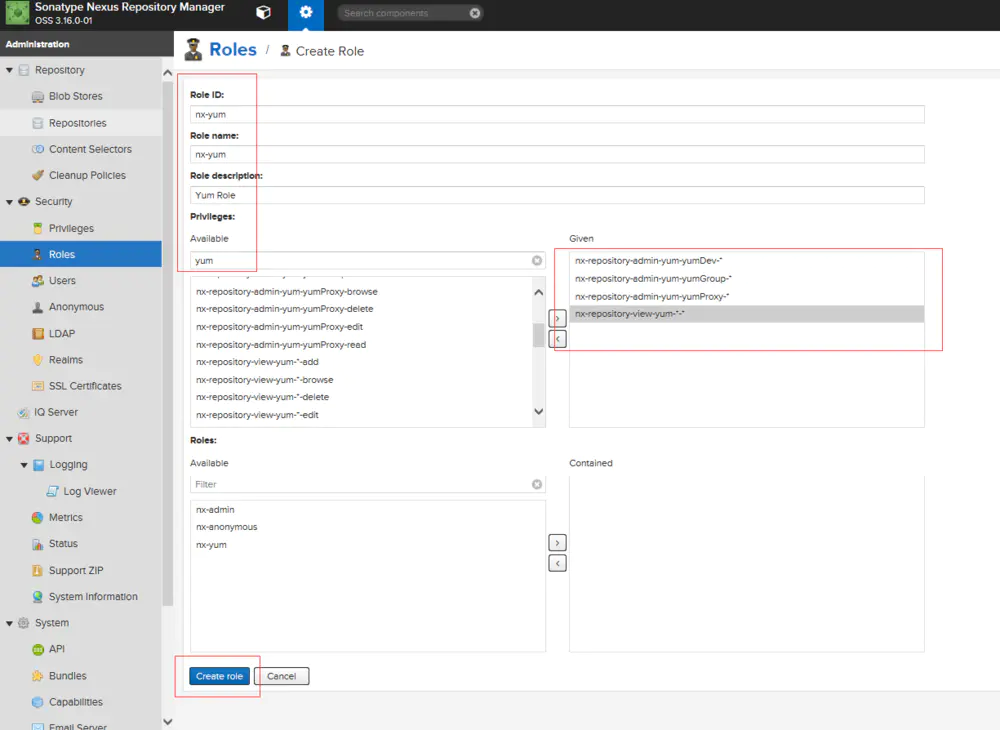The width and height of the screenshot is (1000, 730).
Task: Click the Anonymous user icon
Action: click(x=38, y=307)
